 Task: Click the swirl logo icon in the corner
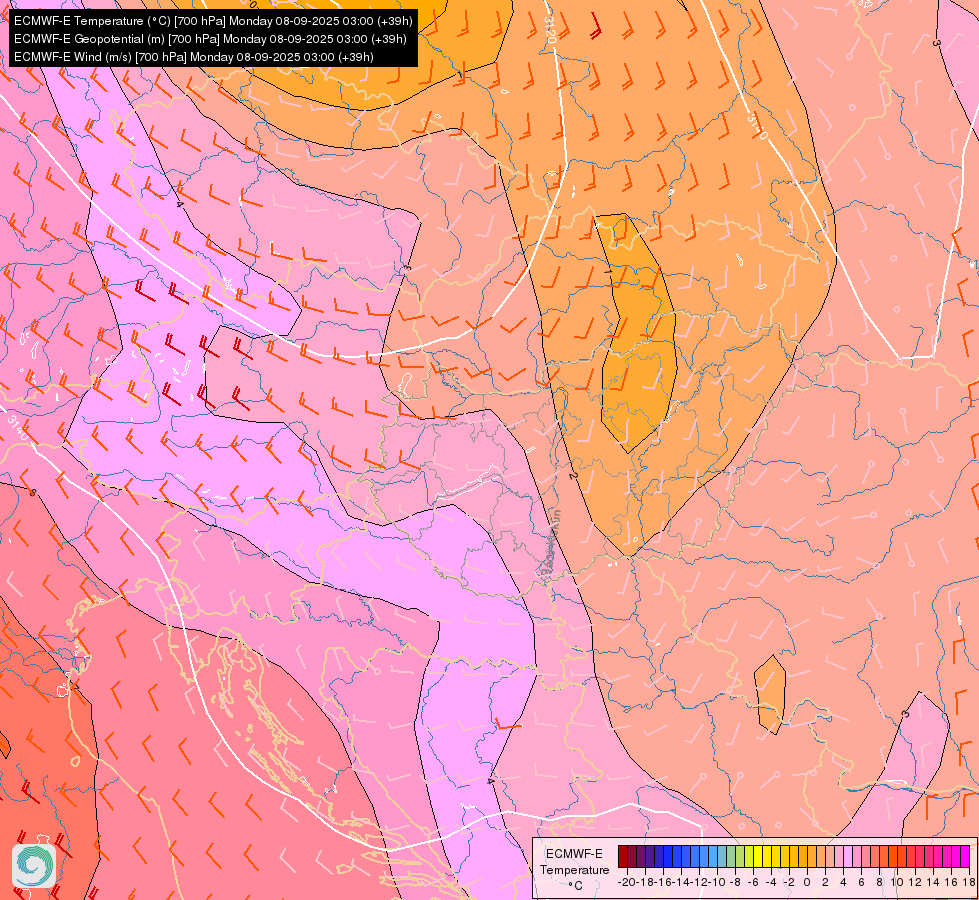(34, 866)
